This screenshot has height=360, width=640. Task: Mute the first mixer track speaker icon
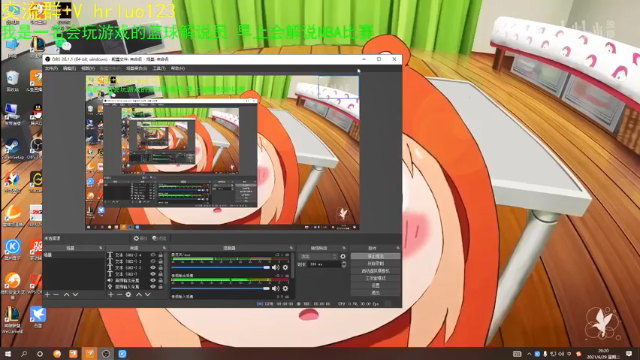[x=276, y=267]
